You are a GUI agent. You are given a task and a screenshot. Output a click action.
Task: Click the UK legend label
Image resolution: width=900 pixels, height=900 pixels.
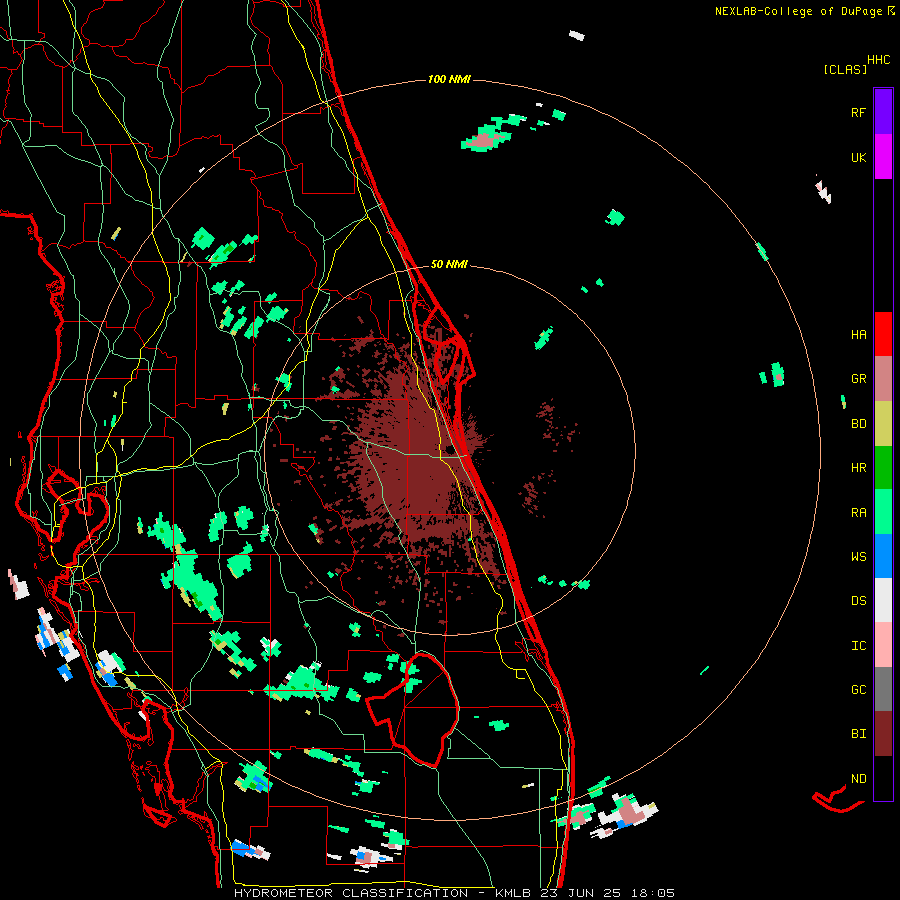coord(859,158)
